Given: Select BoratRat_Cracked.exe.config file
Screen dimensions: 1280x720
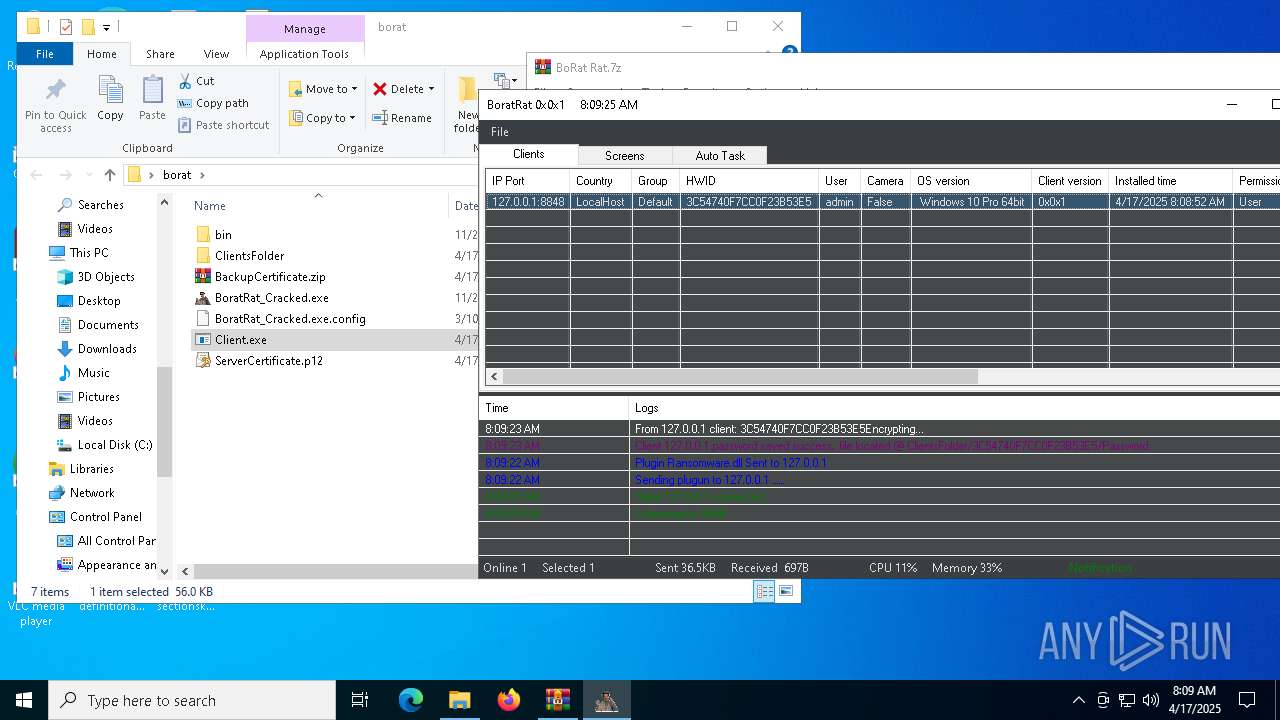Looking at the screenshot, I should click(290, 319).
